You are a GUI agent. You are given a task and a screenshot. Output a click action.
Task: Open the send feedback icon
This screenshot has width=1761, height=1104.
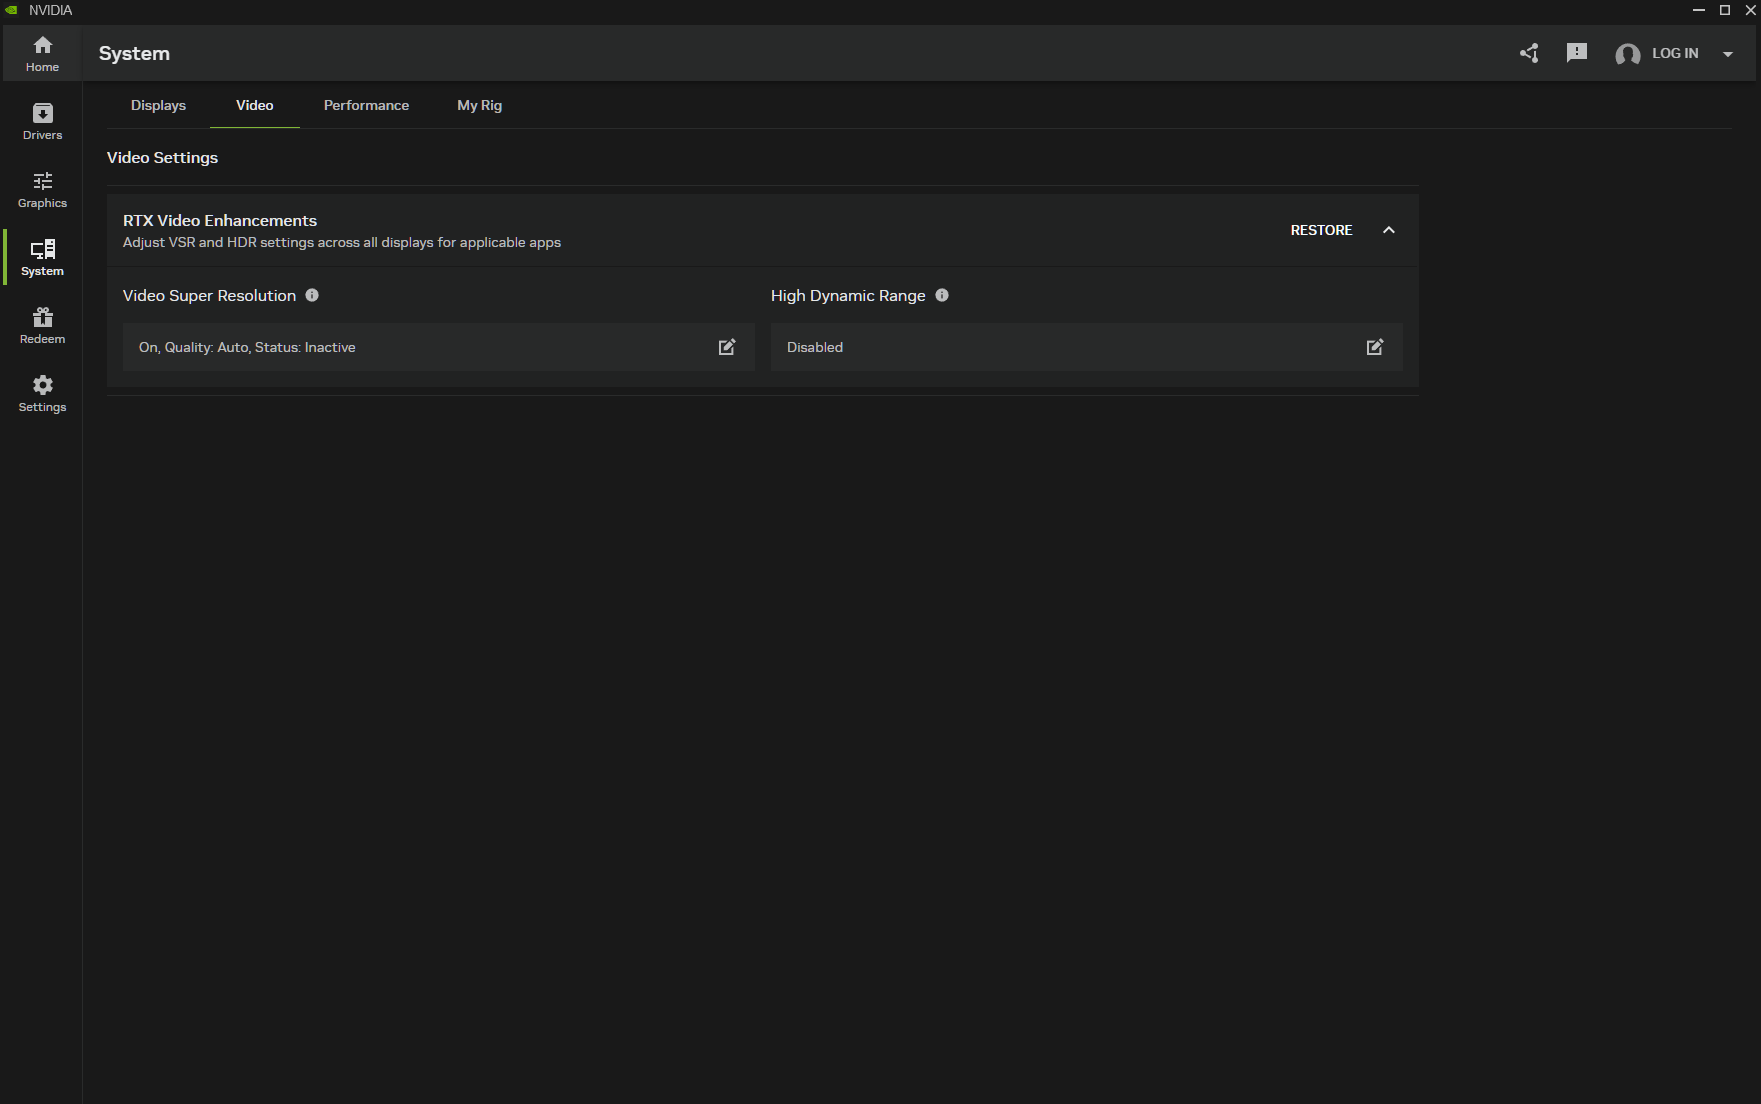1577,53
